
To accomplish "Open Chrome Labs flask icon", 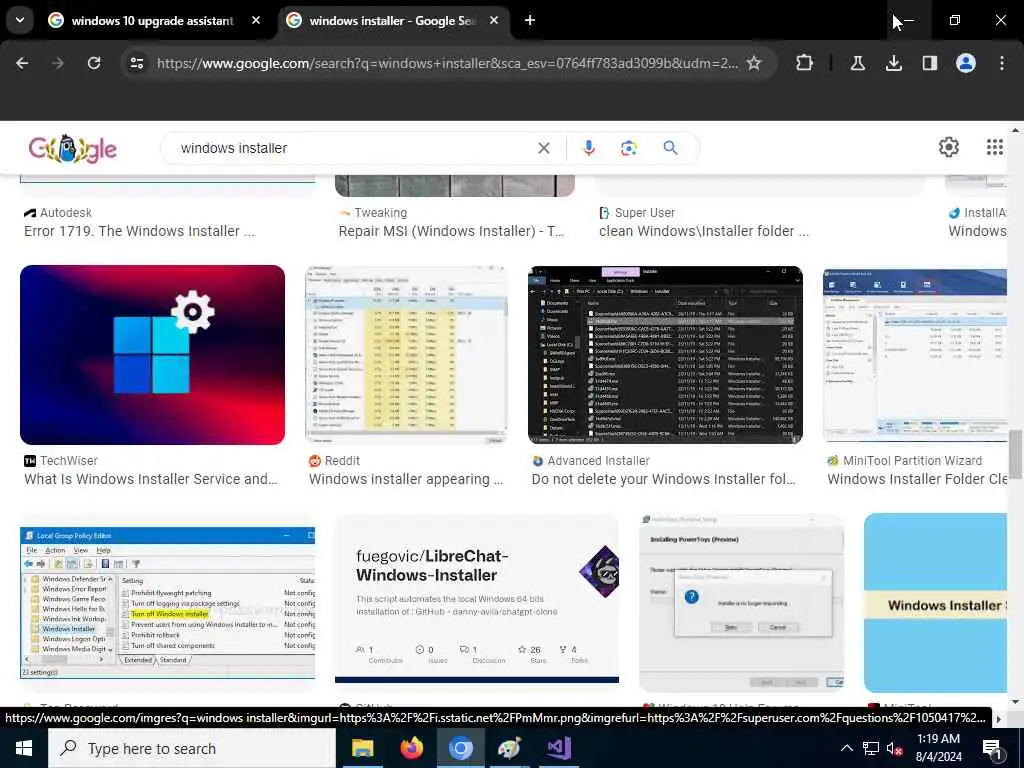I will click(857, 63).
